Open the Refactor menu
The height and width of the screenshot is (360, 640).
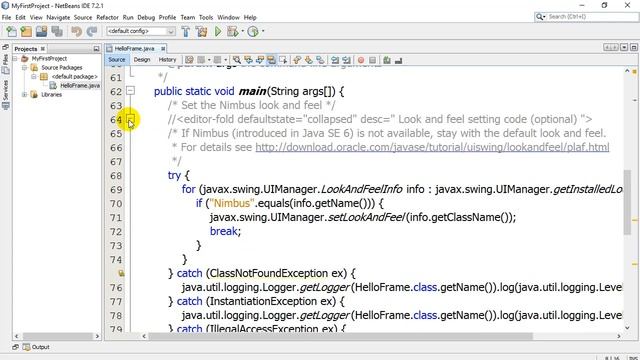[107, 18]
